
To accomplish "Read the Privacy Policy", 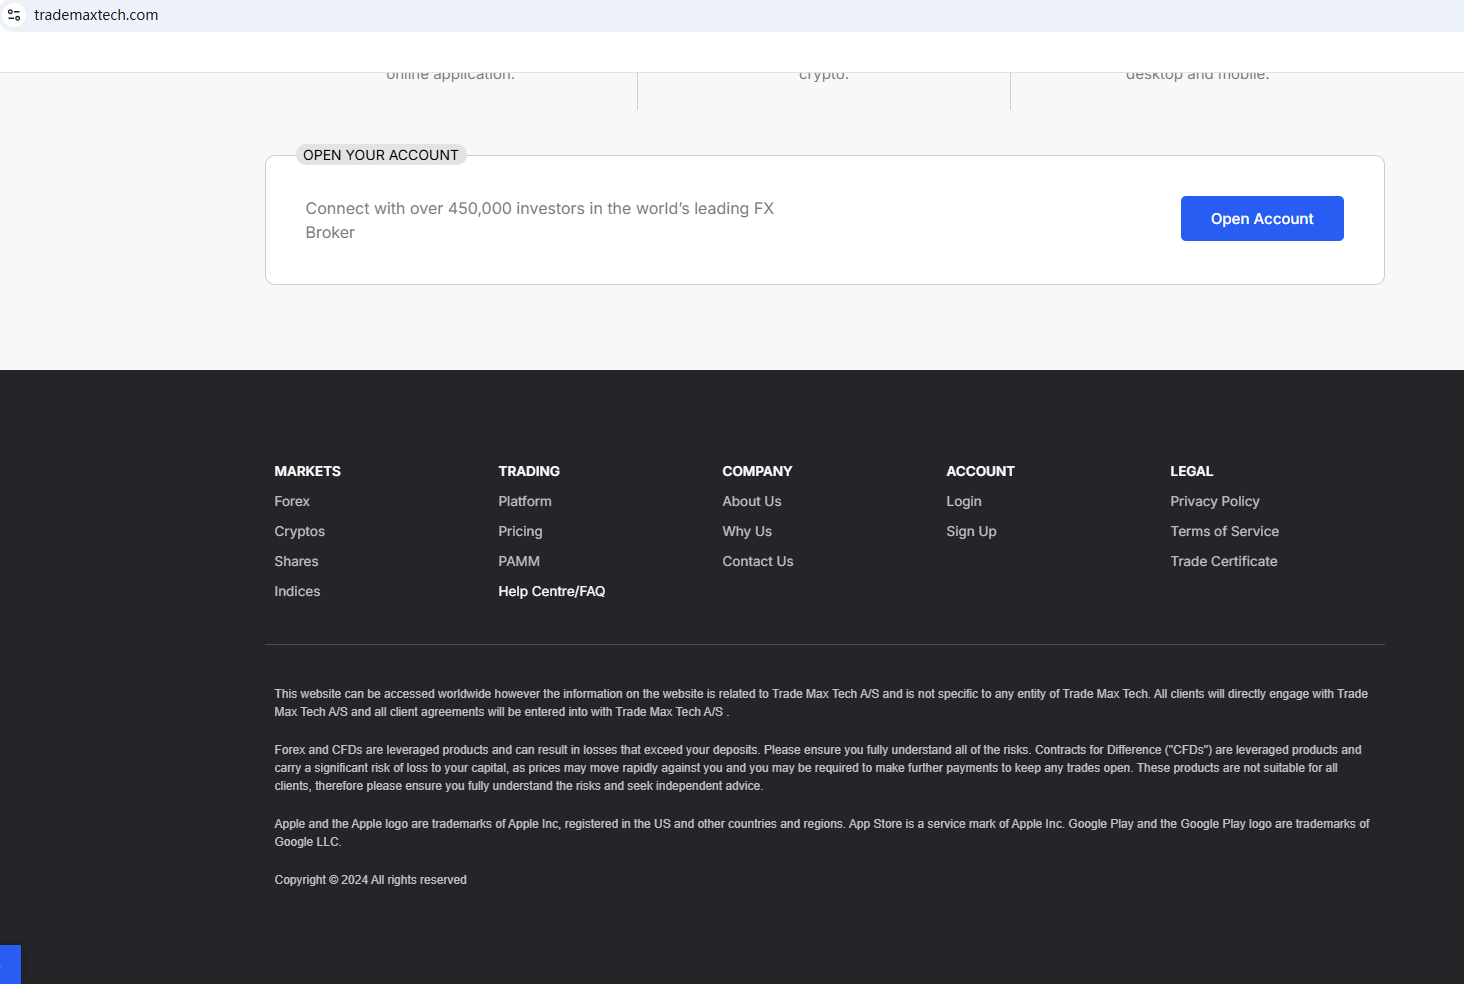I will click(1214, 501).
